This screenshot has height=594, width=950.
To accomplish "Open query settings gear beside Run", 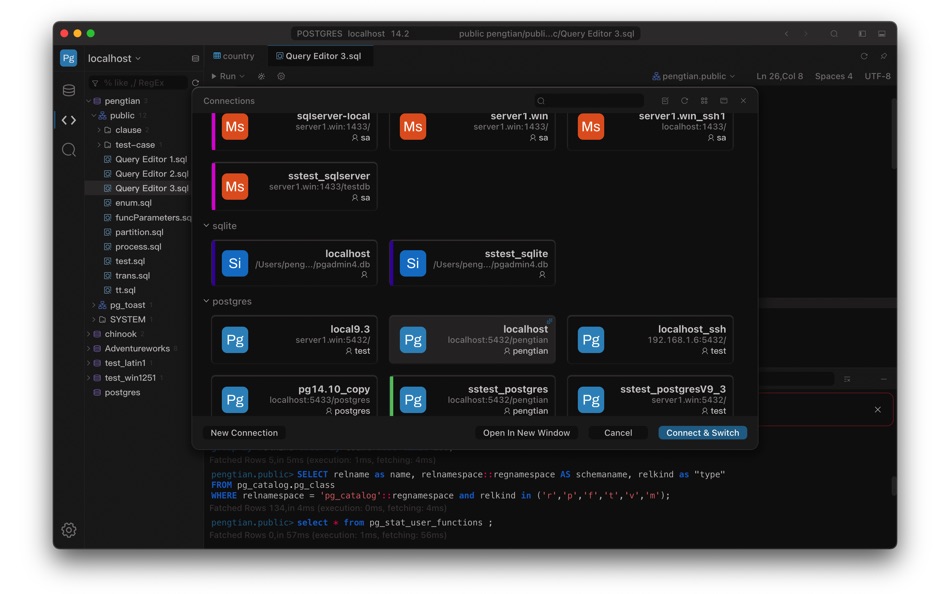I will [x=281, y=76].
